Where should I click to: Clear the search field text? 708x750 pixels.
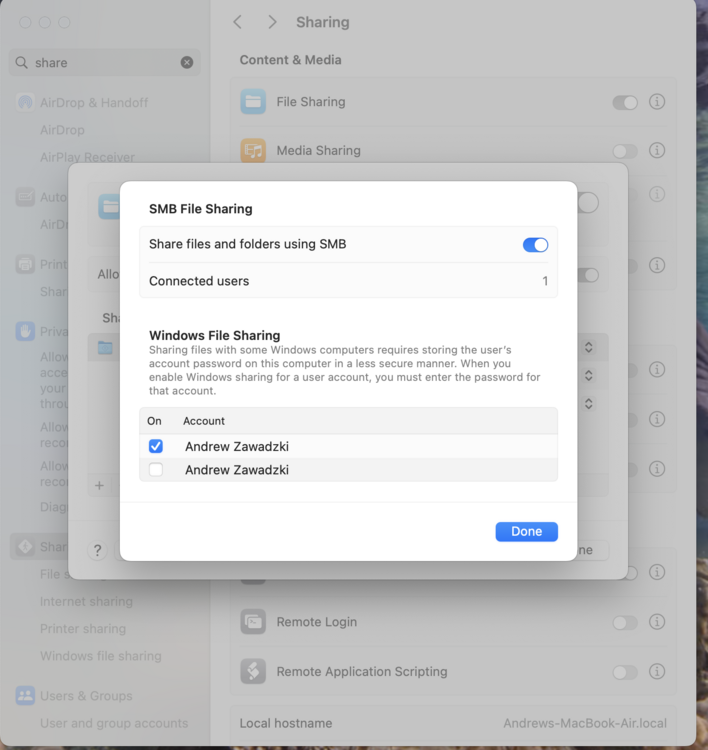click(x=187, y=62)
